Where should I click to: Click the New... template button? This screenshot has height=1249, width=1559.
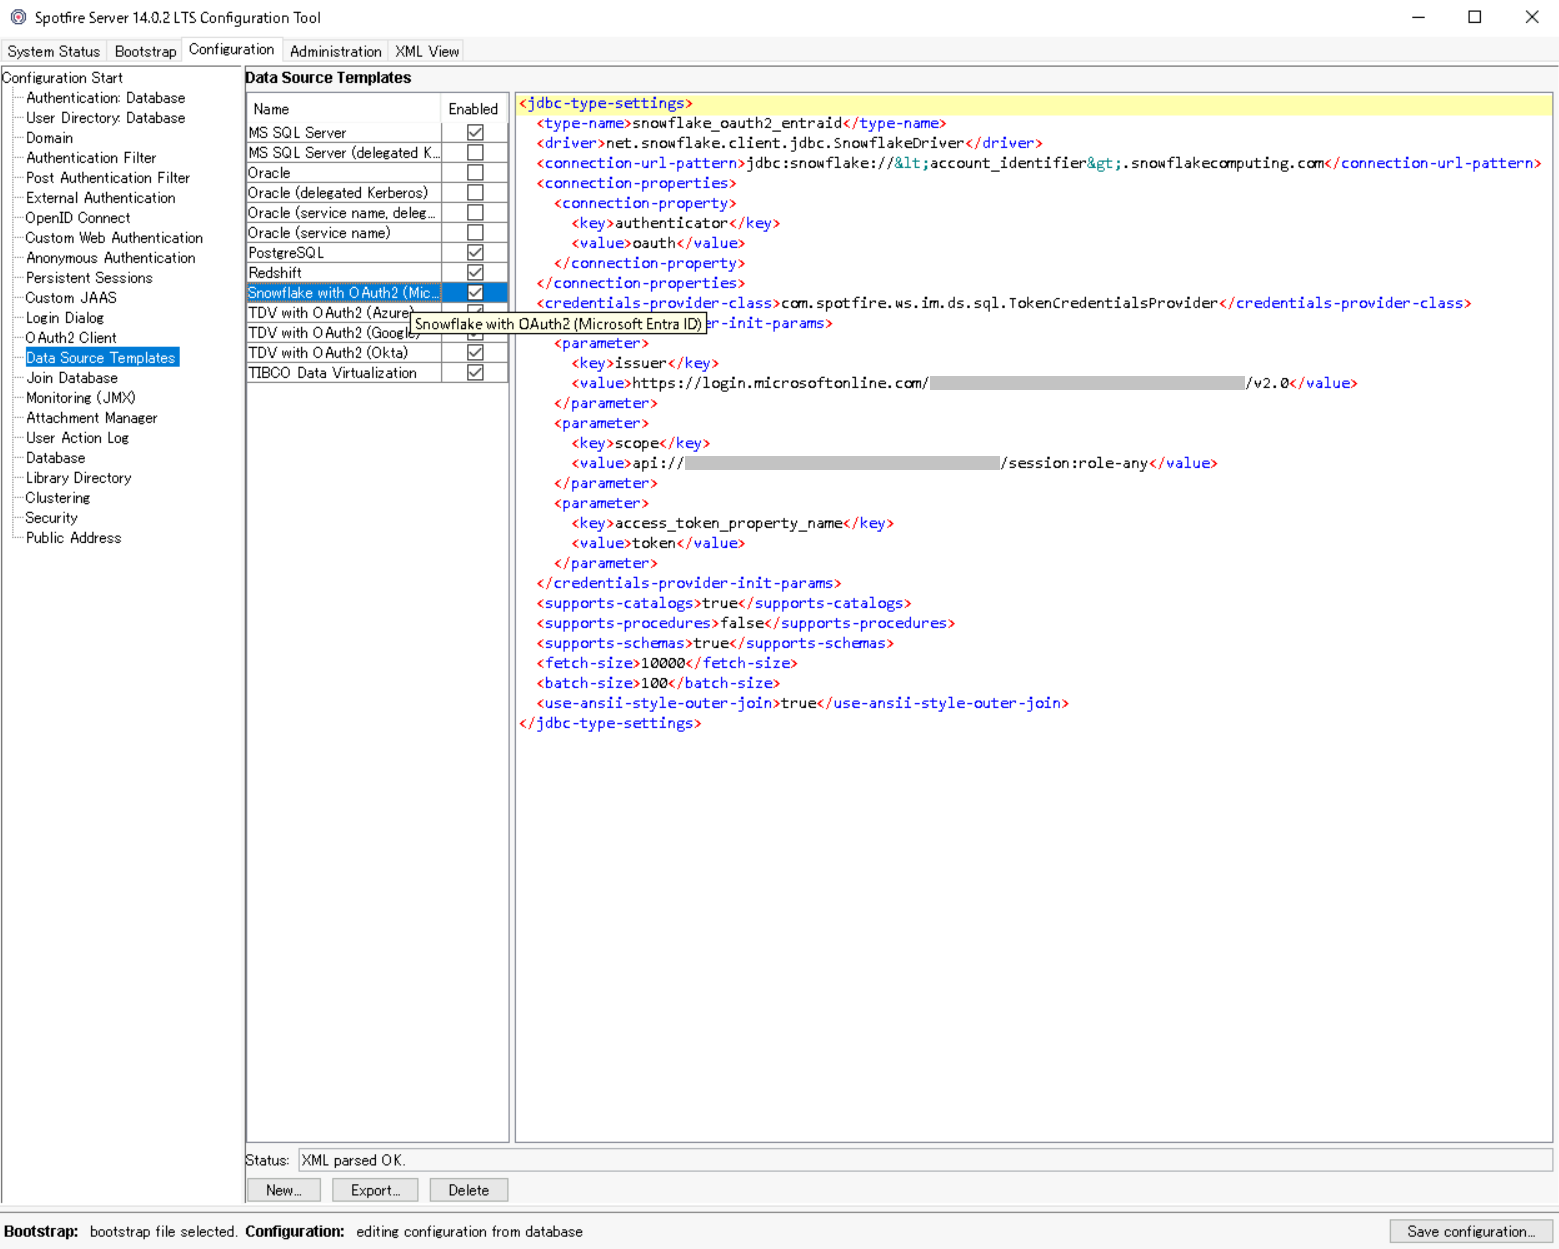pos(283,1190)
